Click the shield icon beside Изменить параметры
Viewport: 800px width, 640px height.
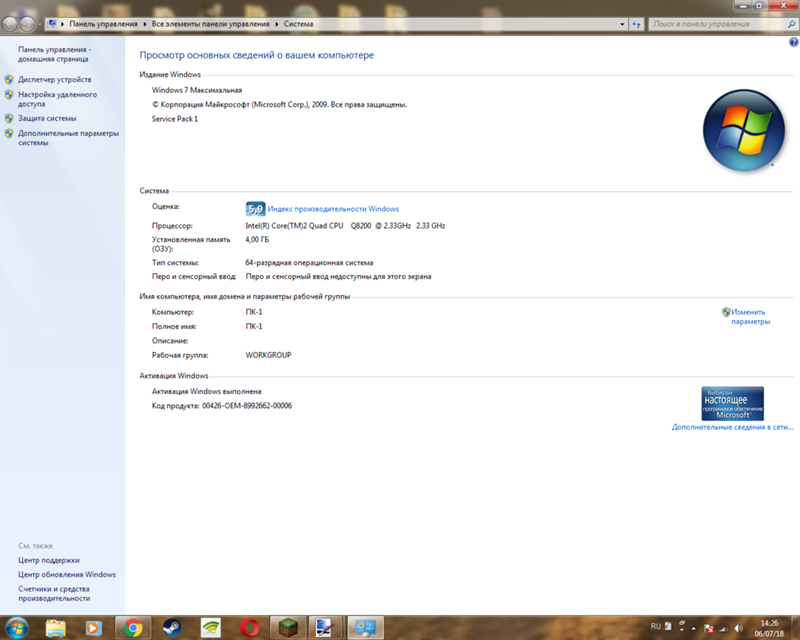(726, 312)
